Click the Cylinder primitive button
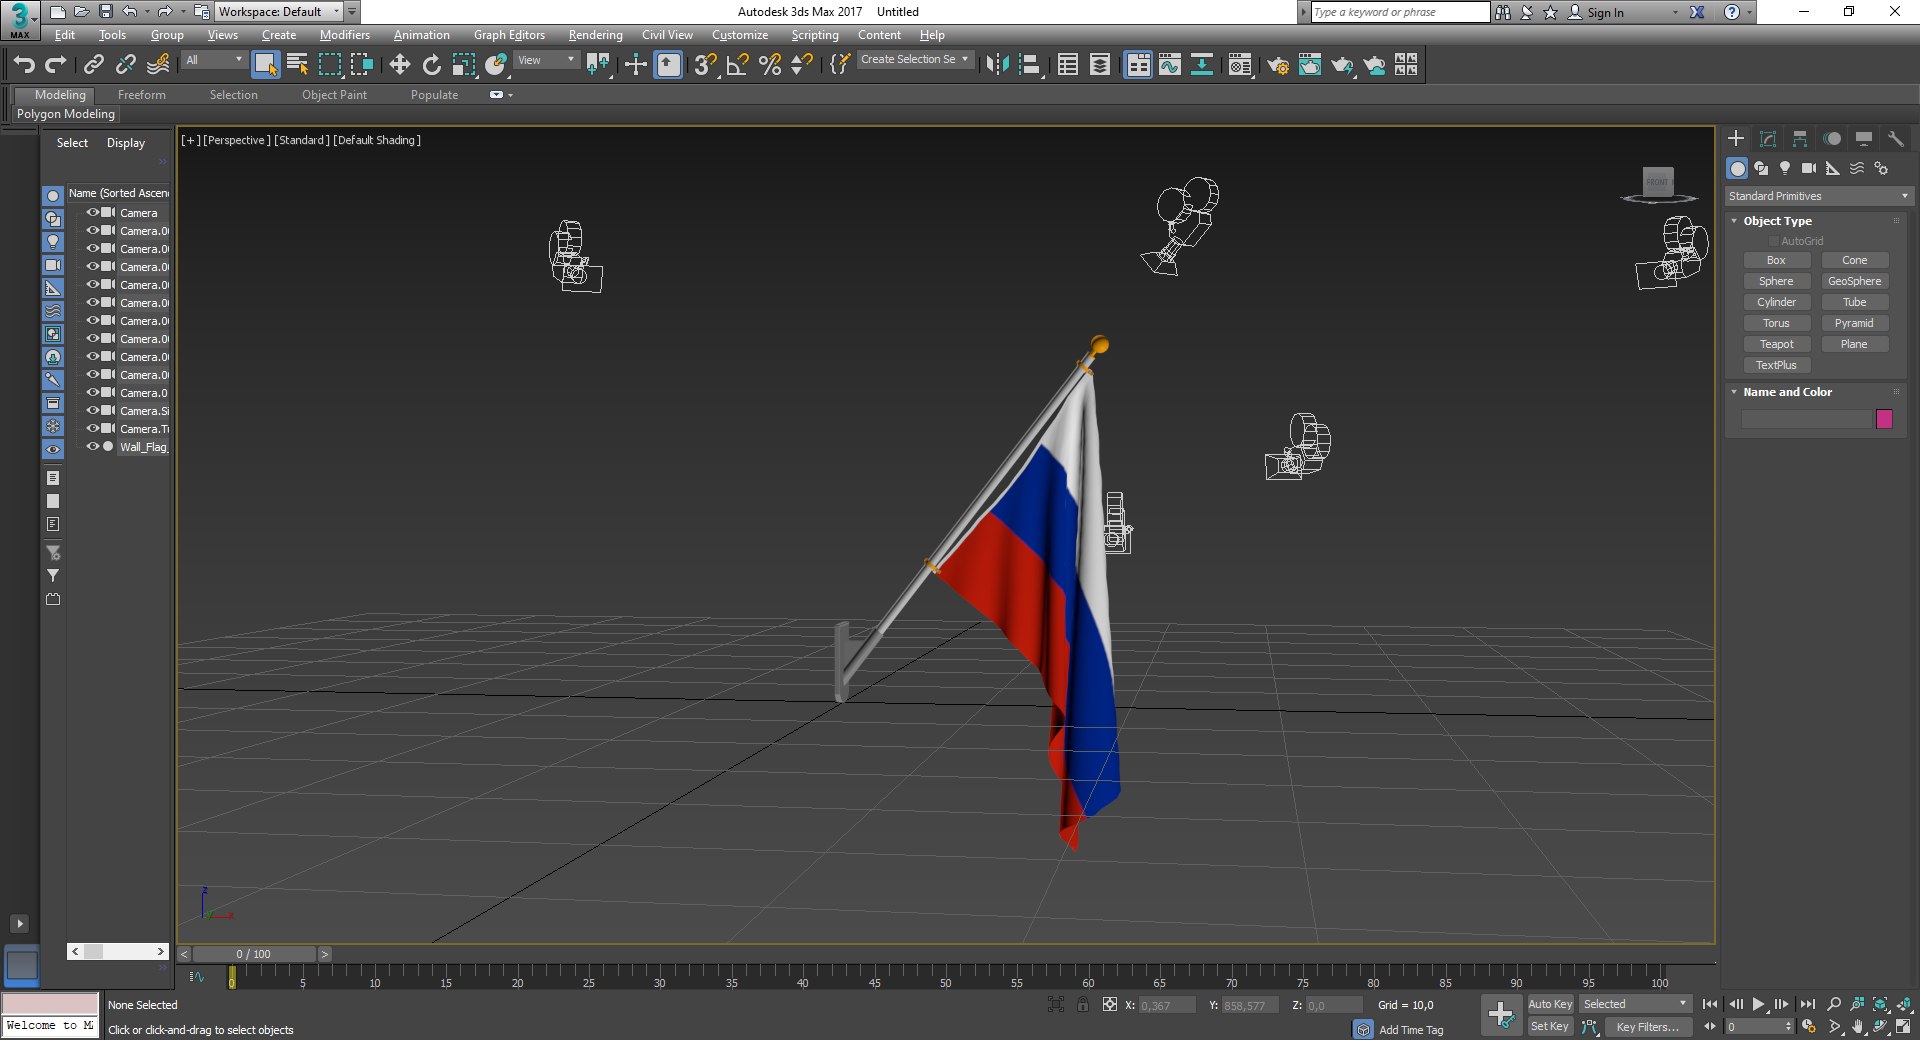1920x1040 pixels. (x=1776, y=302)
